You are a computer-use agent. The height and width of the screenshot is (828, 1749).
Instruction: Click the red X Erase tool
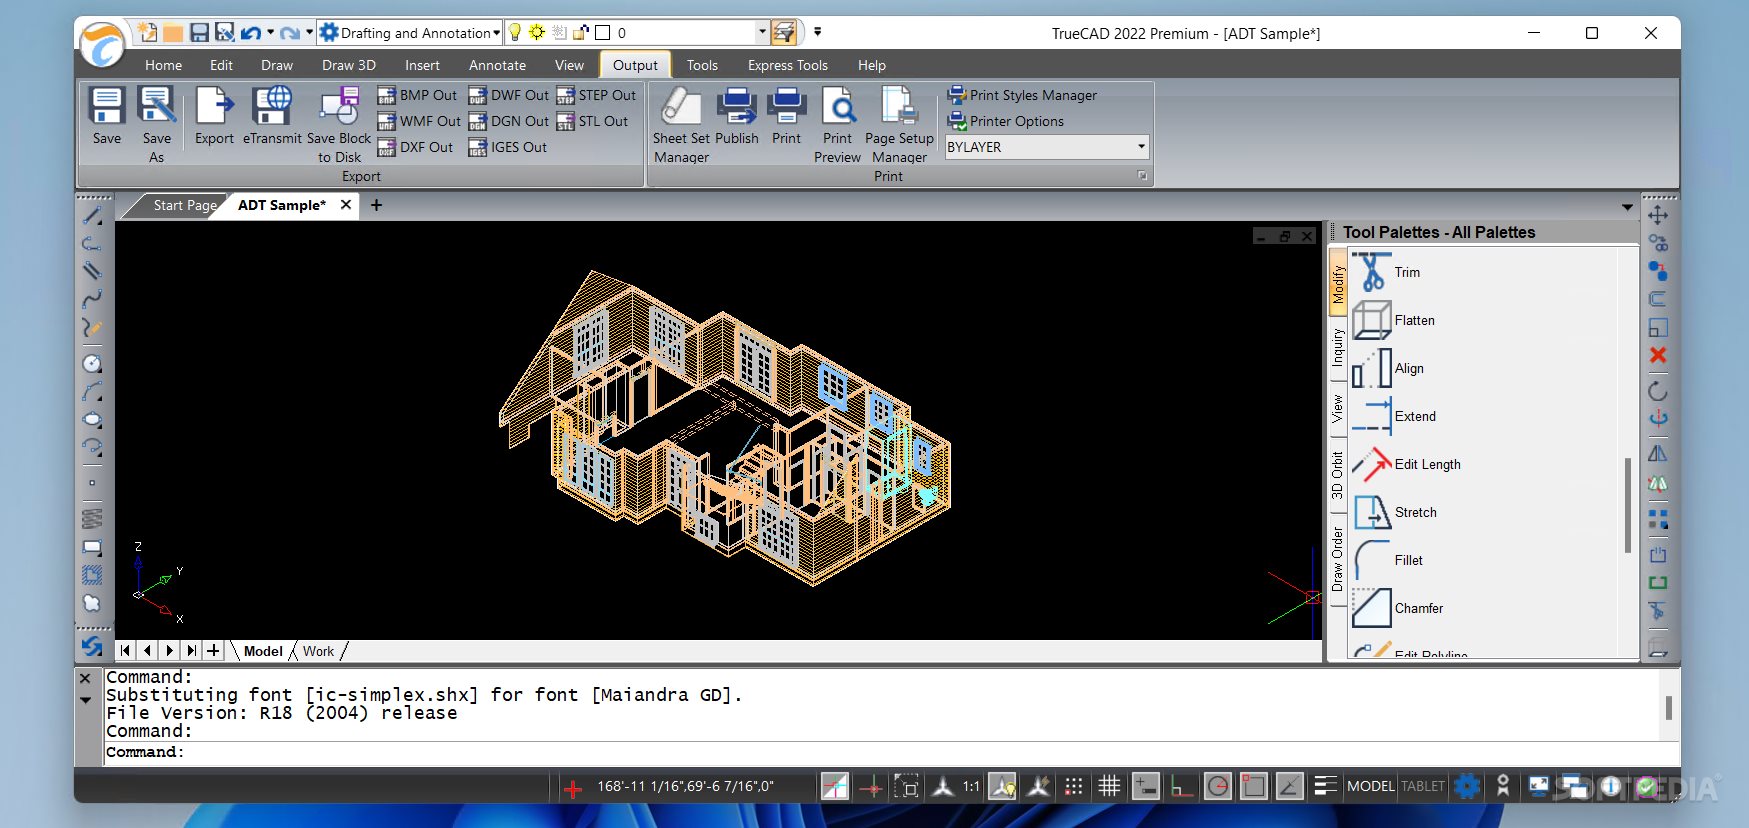[1658, 355]
